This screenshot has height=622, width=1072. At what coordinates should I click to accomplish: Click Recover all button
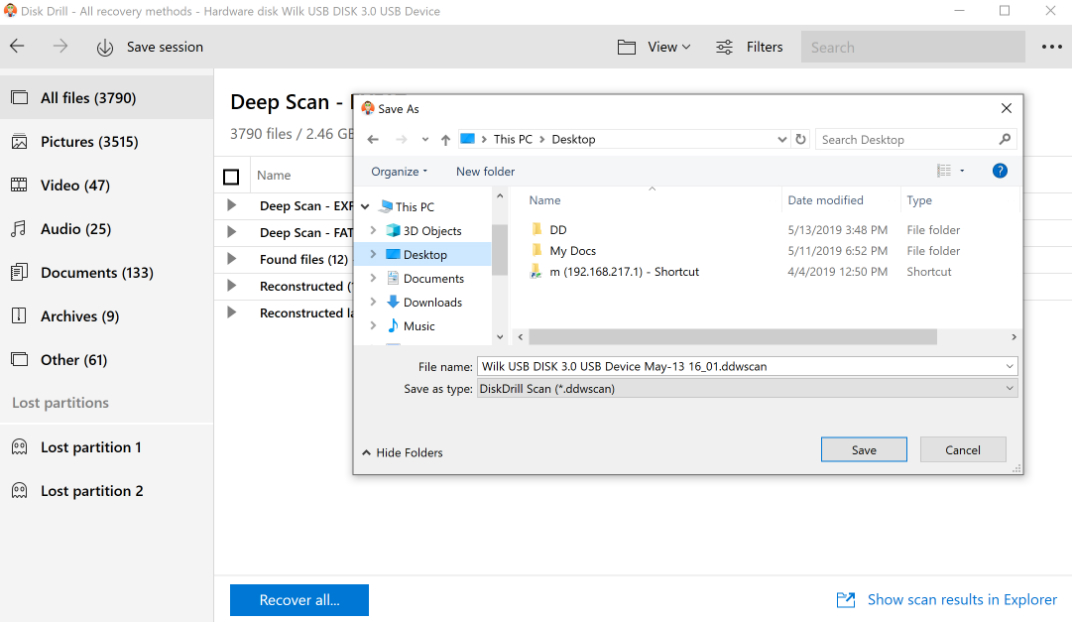coord(299,600)
